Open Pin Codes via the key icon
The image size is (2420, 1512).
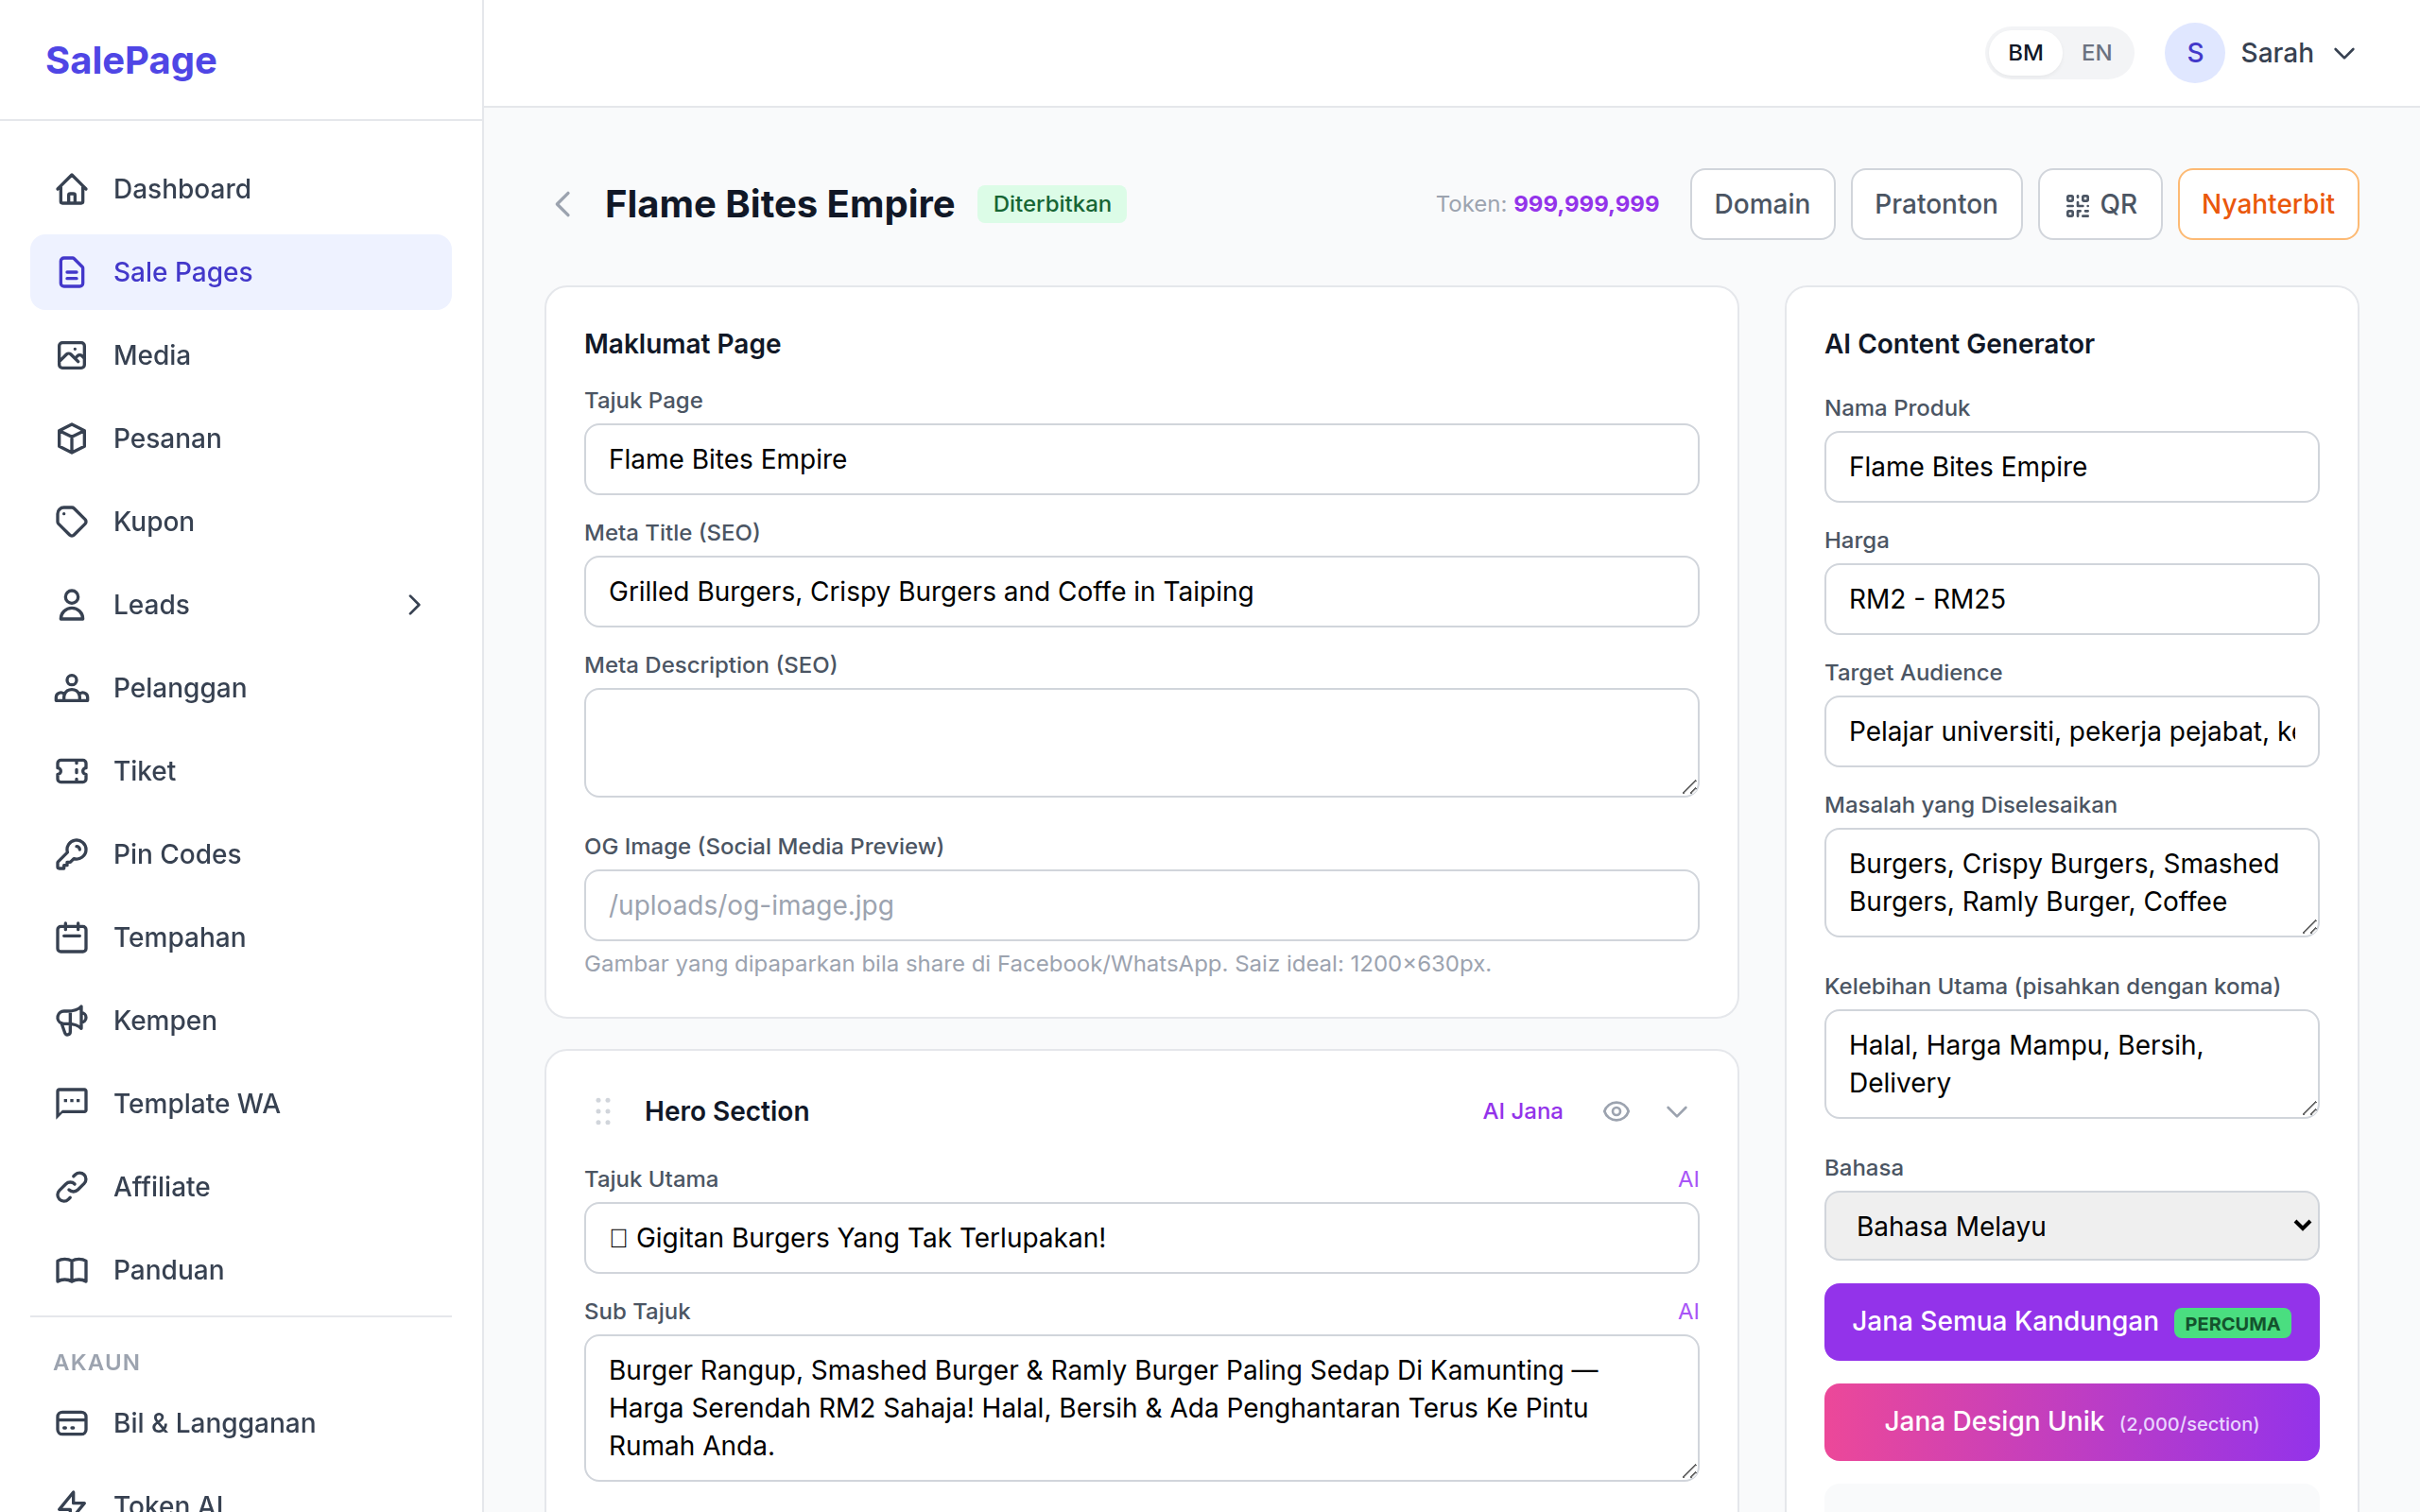[x=70, y=854]
